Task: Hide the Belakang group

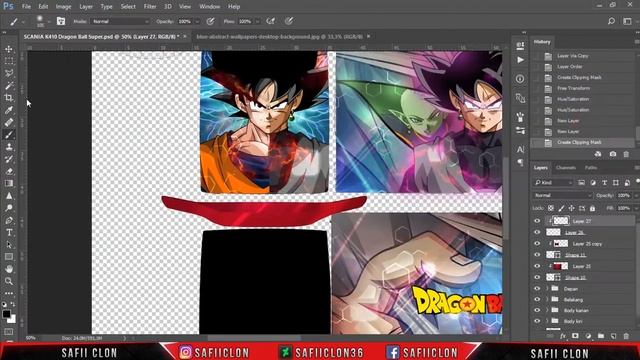Action: (x=537, y=299)
